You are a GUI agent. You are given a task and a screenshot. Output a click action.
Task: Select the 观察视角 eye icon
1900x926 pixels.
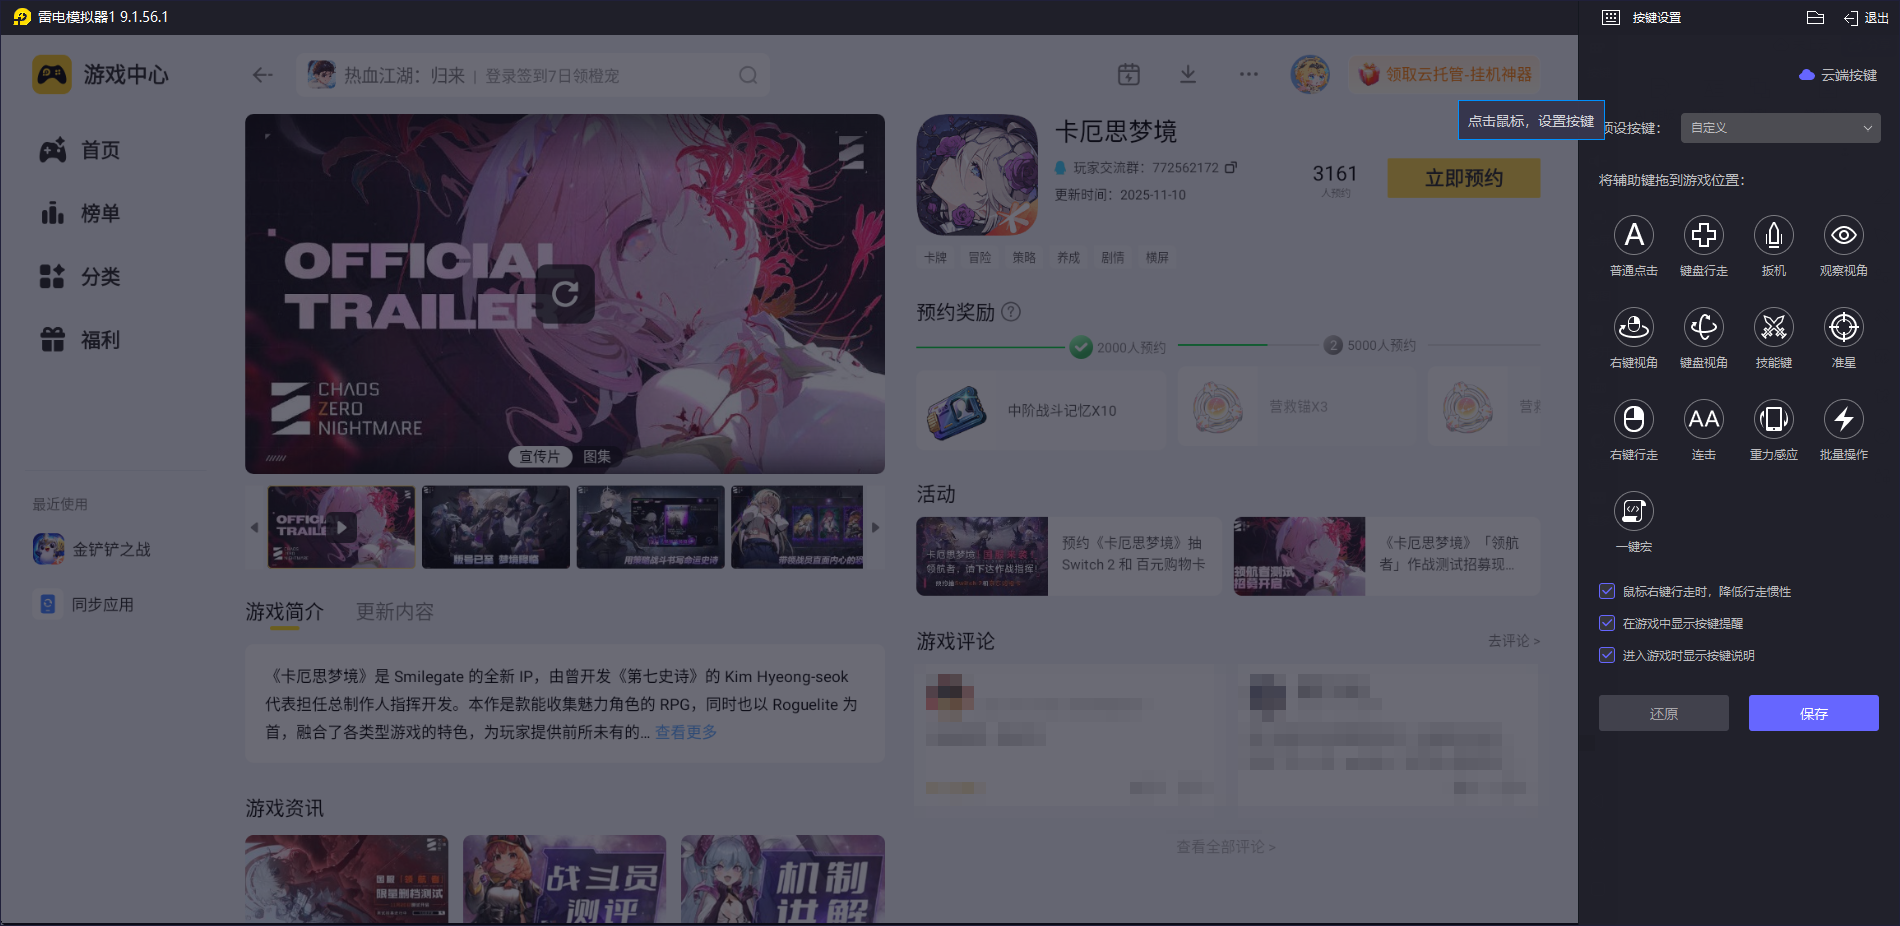coord(1844,235)
